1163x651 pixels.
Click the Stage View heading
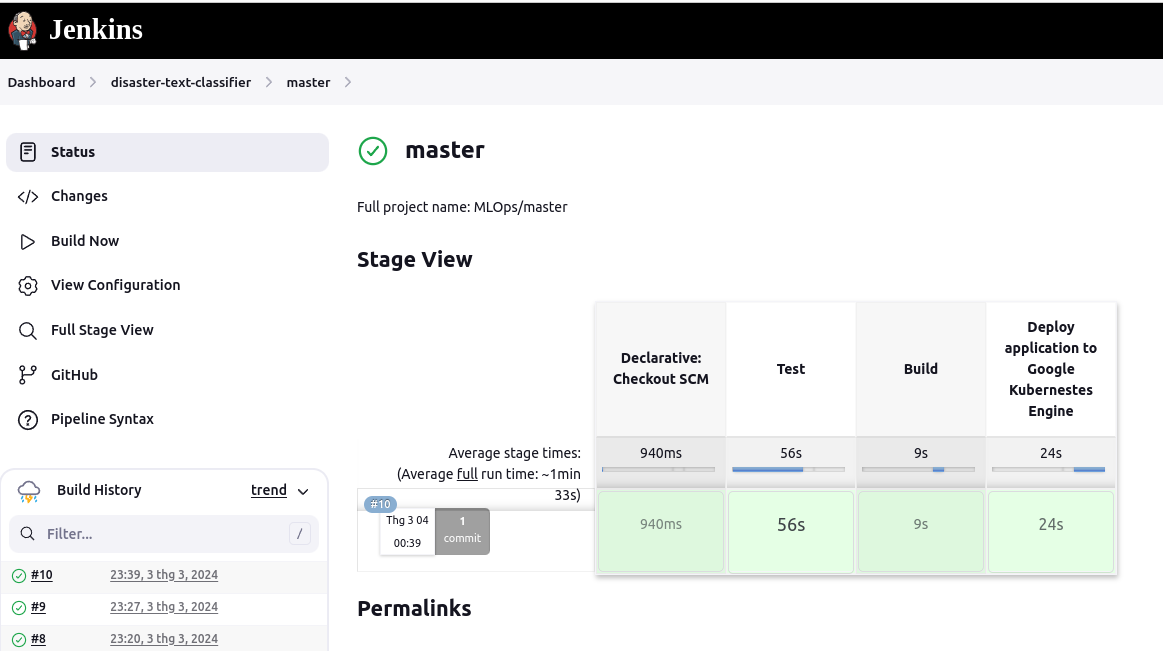(x=415, y=260)
